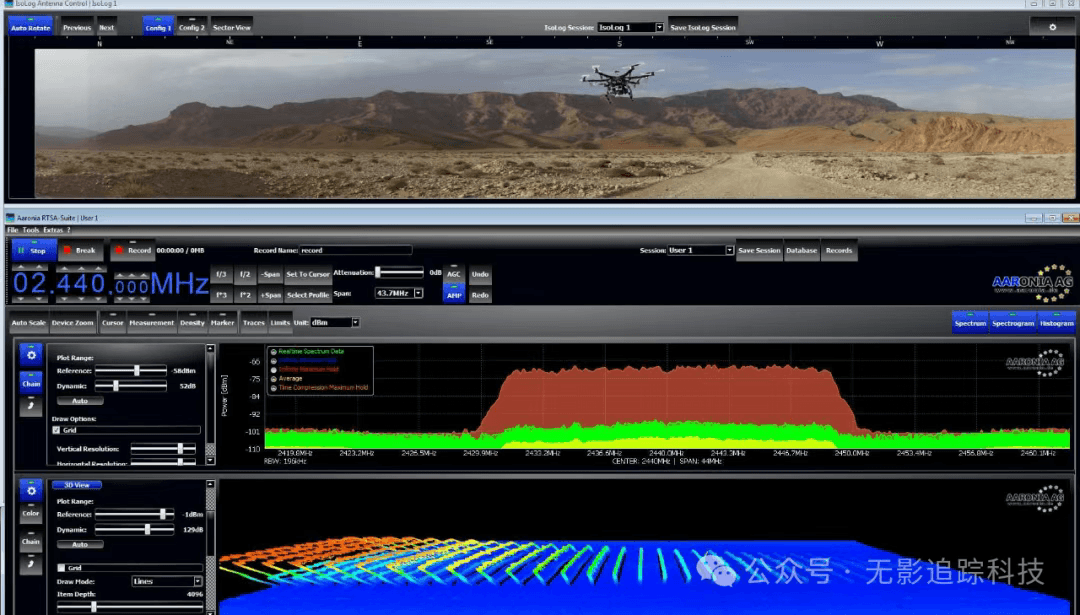This screenshot has height=615, width=1080.
Task: Adjust the Attenuation slider
Action: [378, 273]
